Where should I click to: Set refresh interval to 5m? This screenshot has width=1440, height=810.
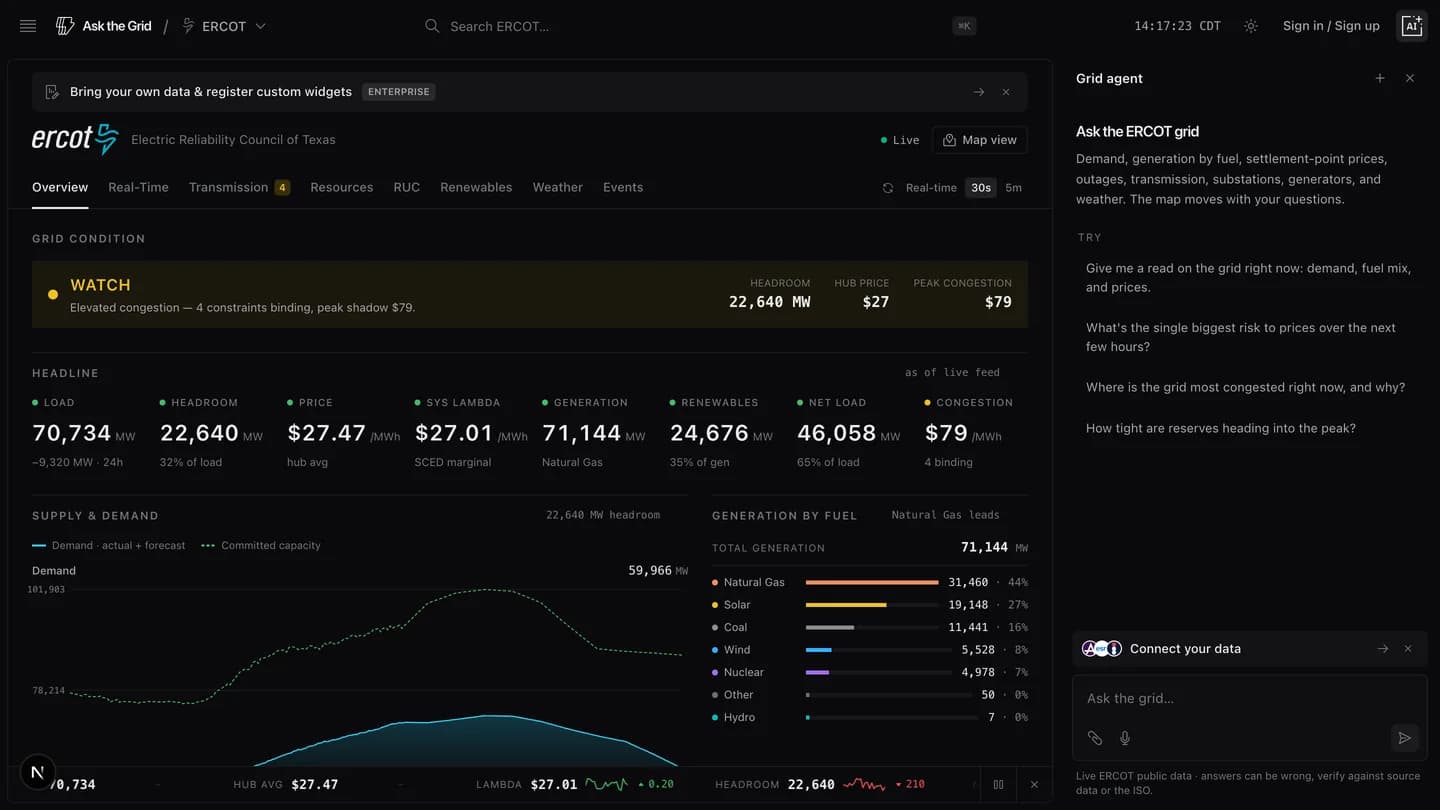pyautogui.click(x=1013, y=188)
